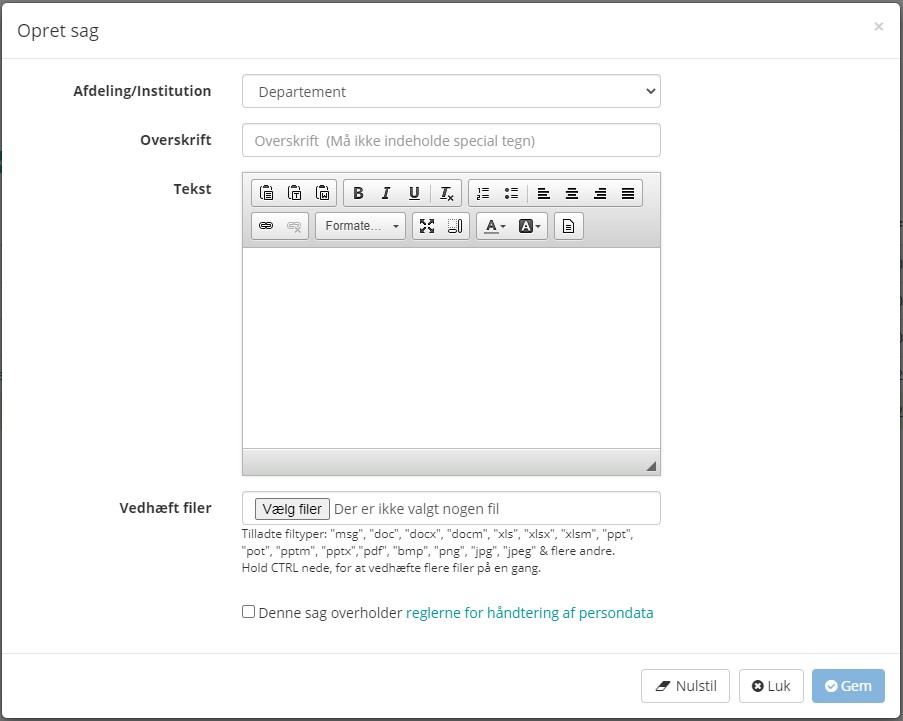Paste as plain text
Screen dimensions: 903x721
pos(295,194)
